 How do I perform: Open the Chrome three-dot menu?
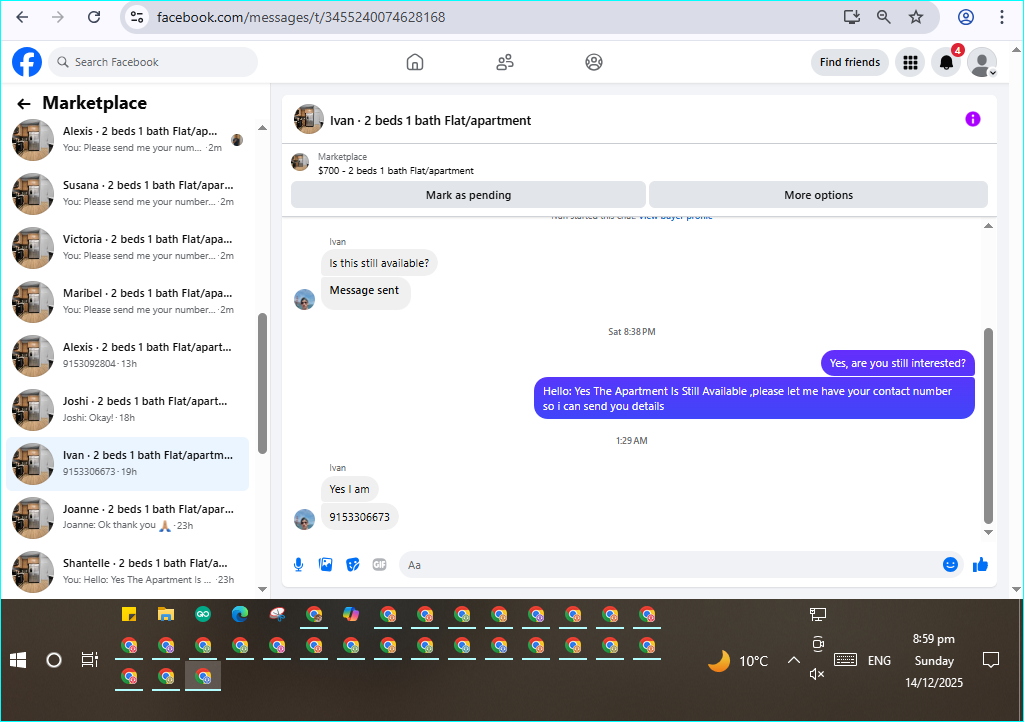(1002, 17)
